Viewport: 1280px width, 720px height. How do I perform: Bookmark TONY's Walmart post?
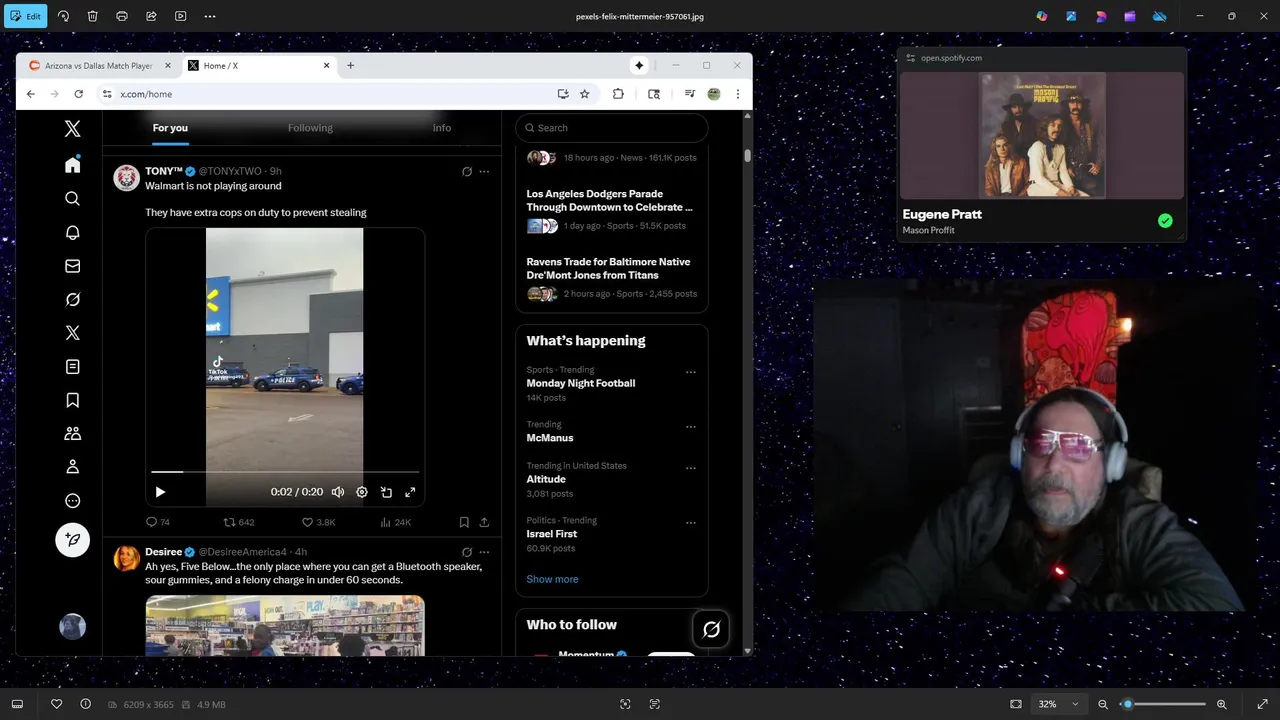pos(464,522)
